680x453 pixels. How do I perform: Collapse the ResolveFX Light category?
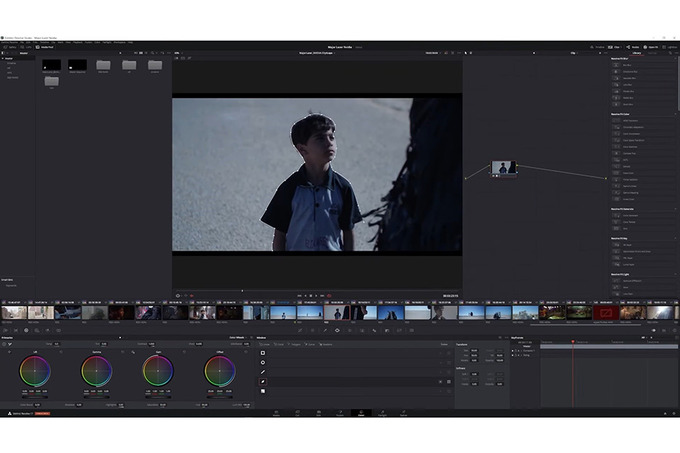[675, 274]
